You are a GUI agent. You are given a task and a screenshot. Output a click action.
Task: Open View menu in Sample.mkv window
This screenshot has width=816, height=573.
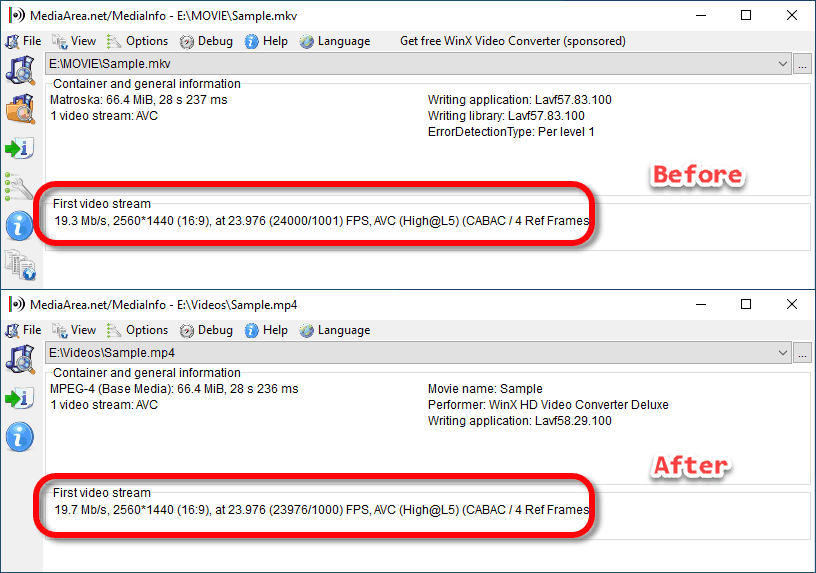pyautogui.click(x=74, y=41)
